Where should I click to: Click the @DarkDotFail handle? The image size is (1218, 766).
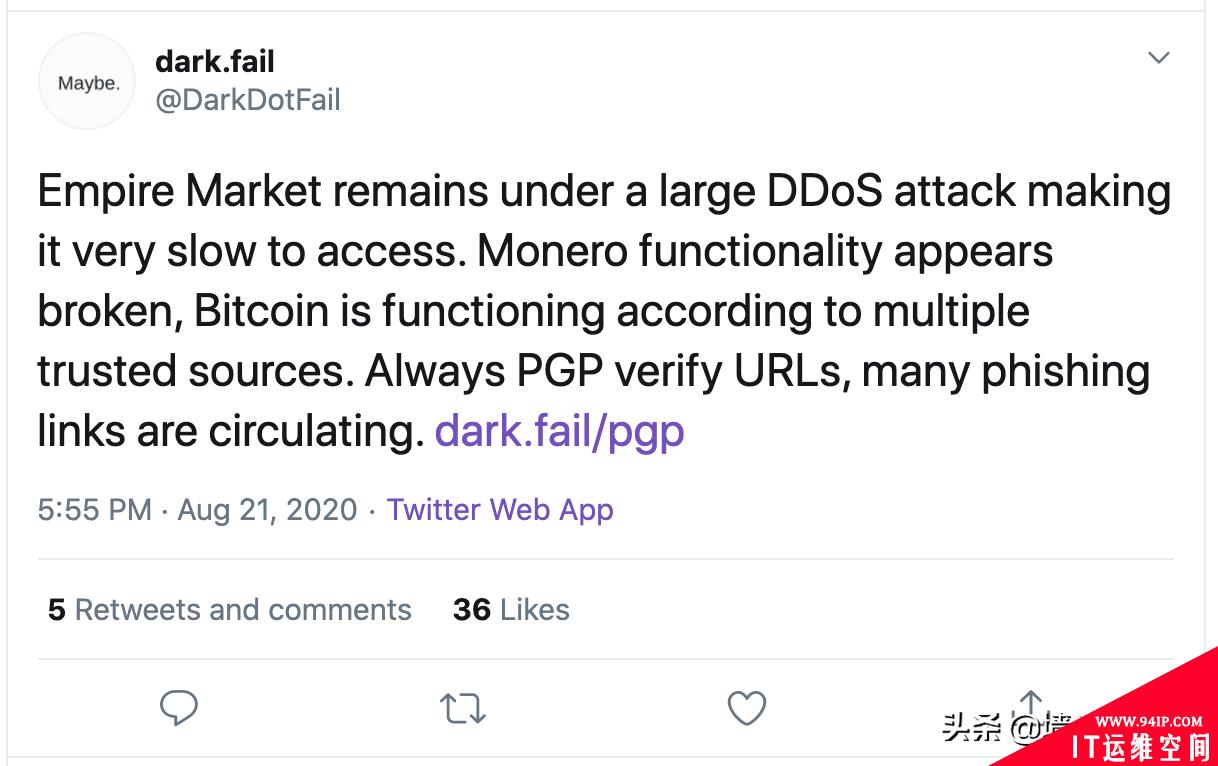click(248, 100)
